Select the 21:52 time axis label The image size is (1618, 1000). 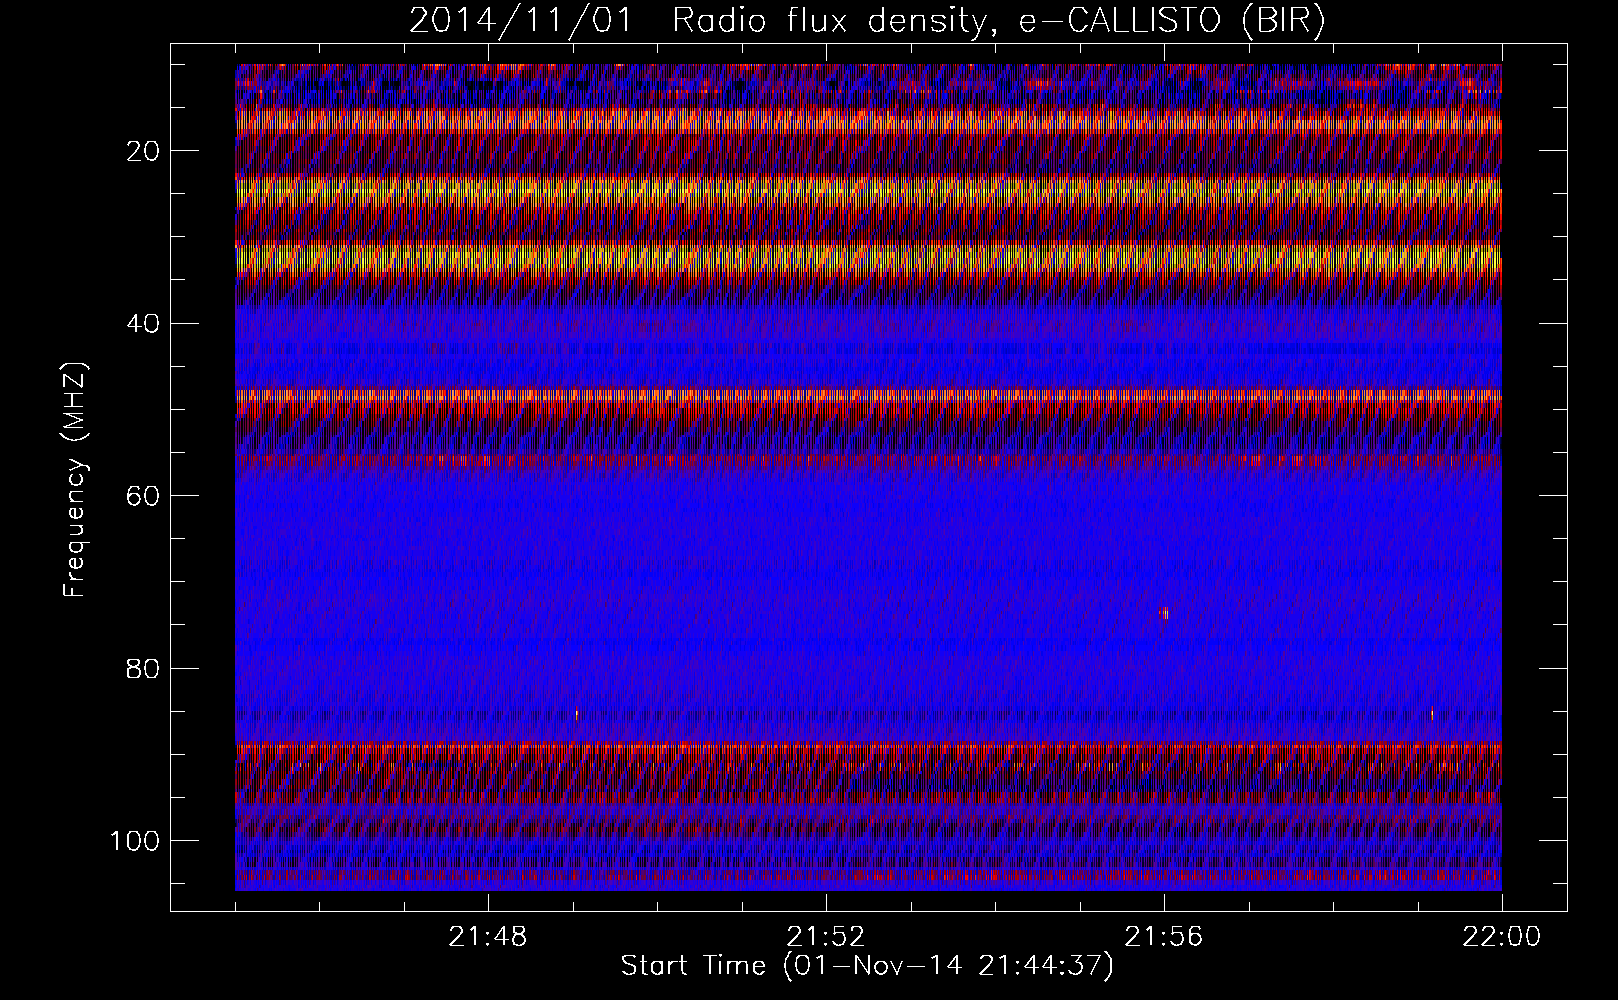(x=826, y=937)
